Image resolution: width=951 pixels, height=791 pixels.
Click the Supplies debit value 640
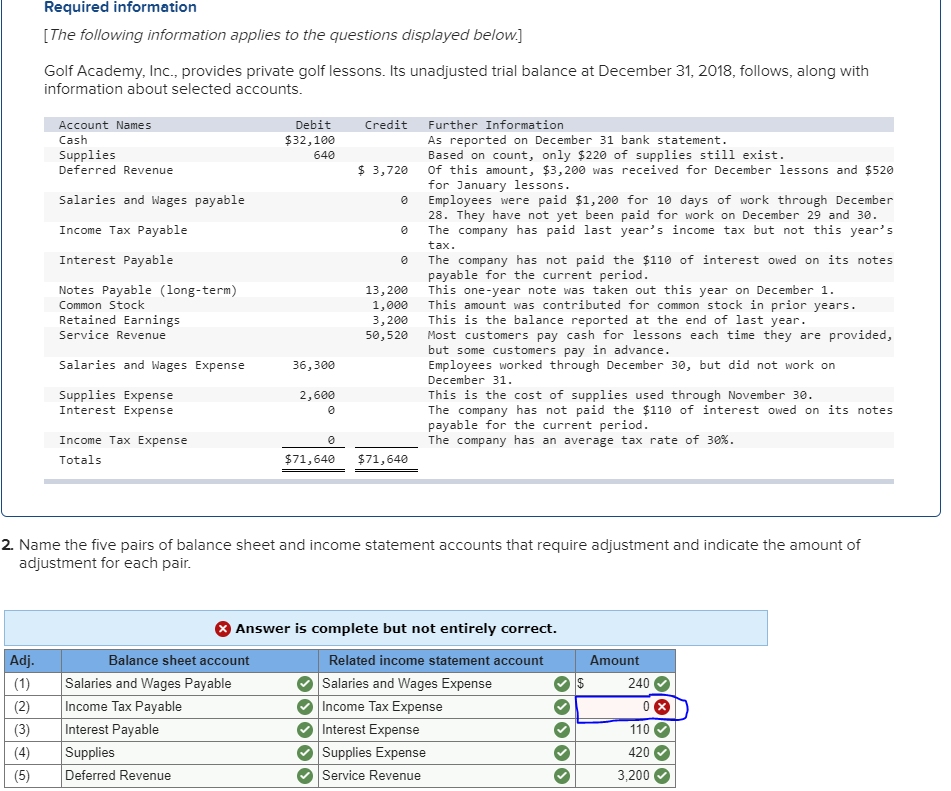[x=324, y=155]
